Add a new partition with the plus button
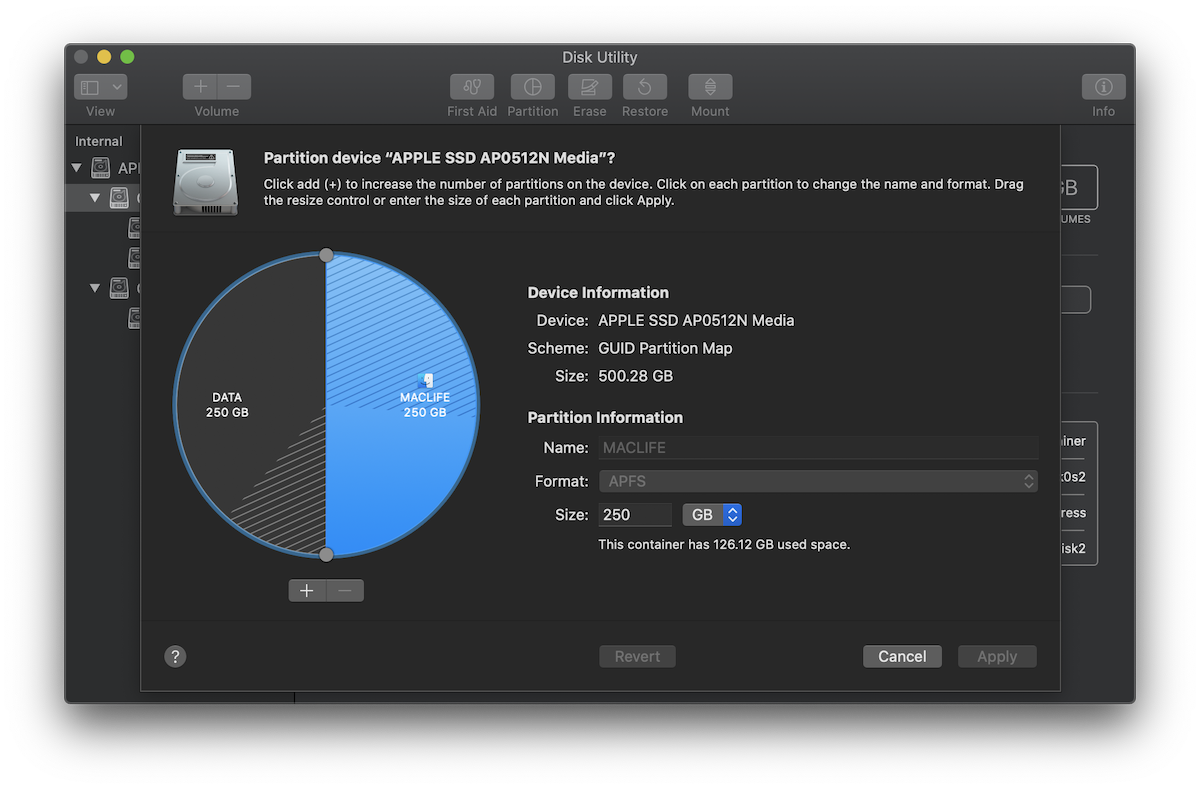The image size is (1200, 789). pyautogui.click(x=307, y=590)
